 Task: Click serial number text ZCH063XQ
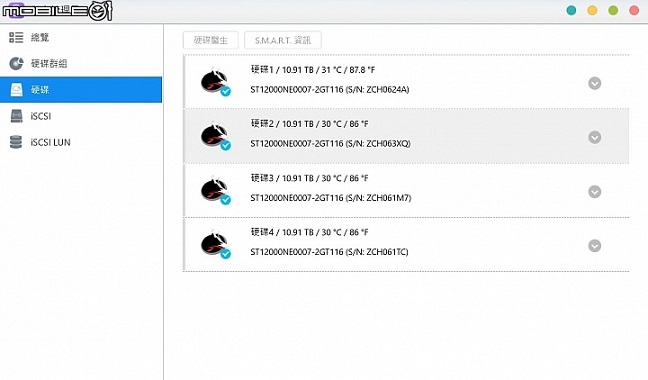click(x=388, y=143)
